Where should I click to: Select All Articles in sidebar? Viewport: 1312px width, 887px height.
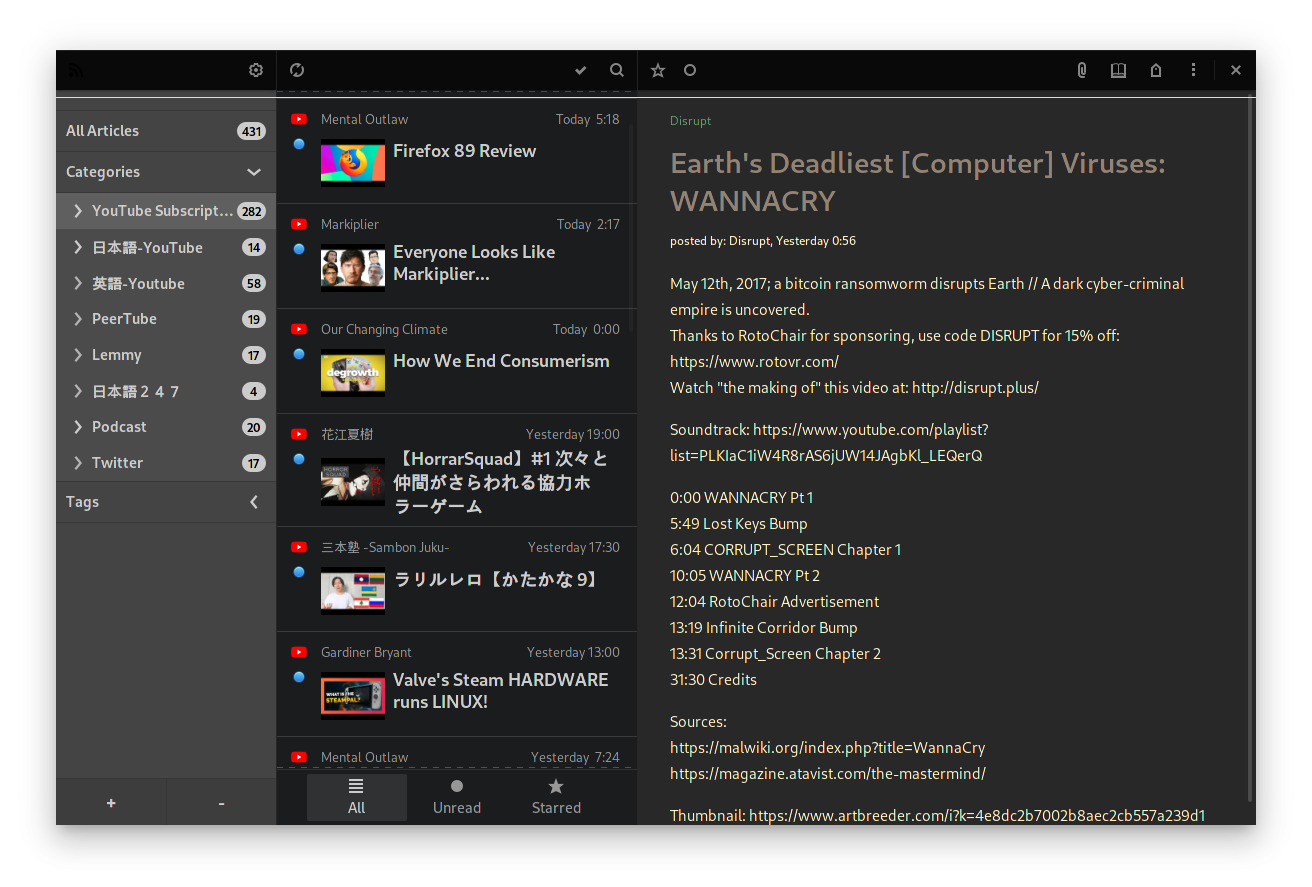point(165,131)
